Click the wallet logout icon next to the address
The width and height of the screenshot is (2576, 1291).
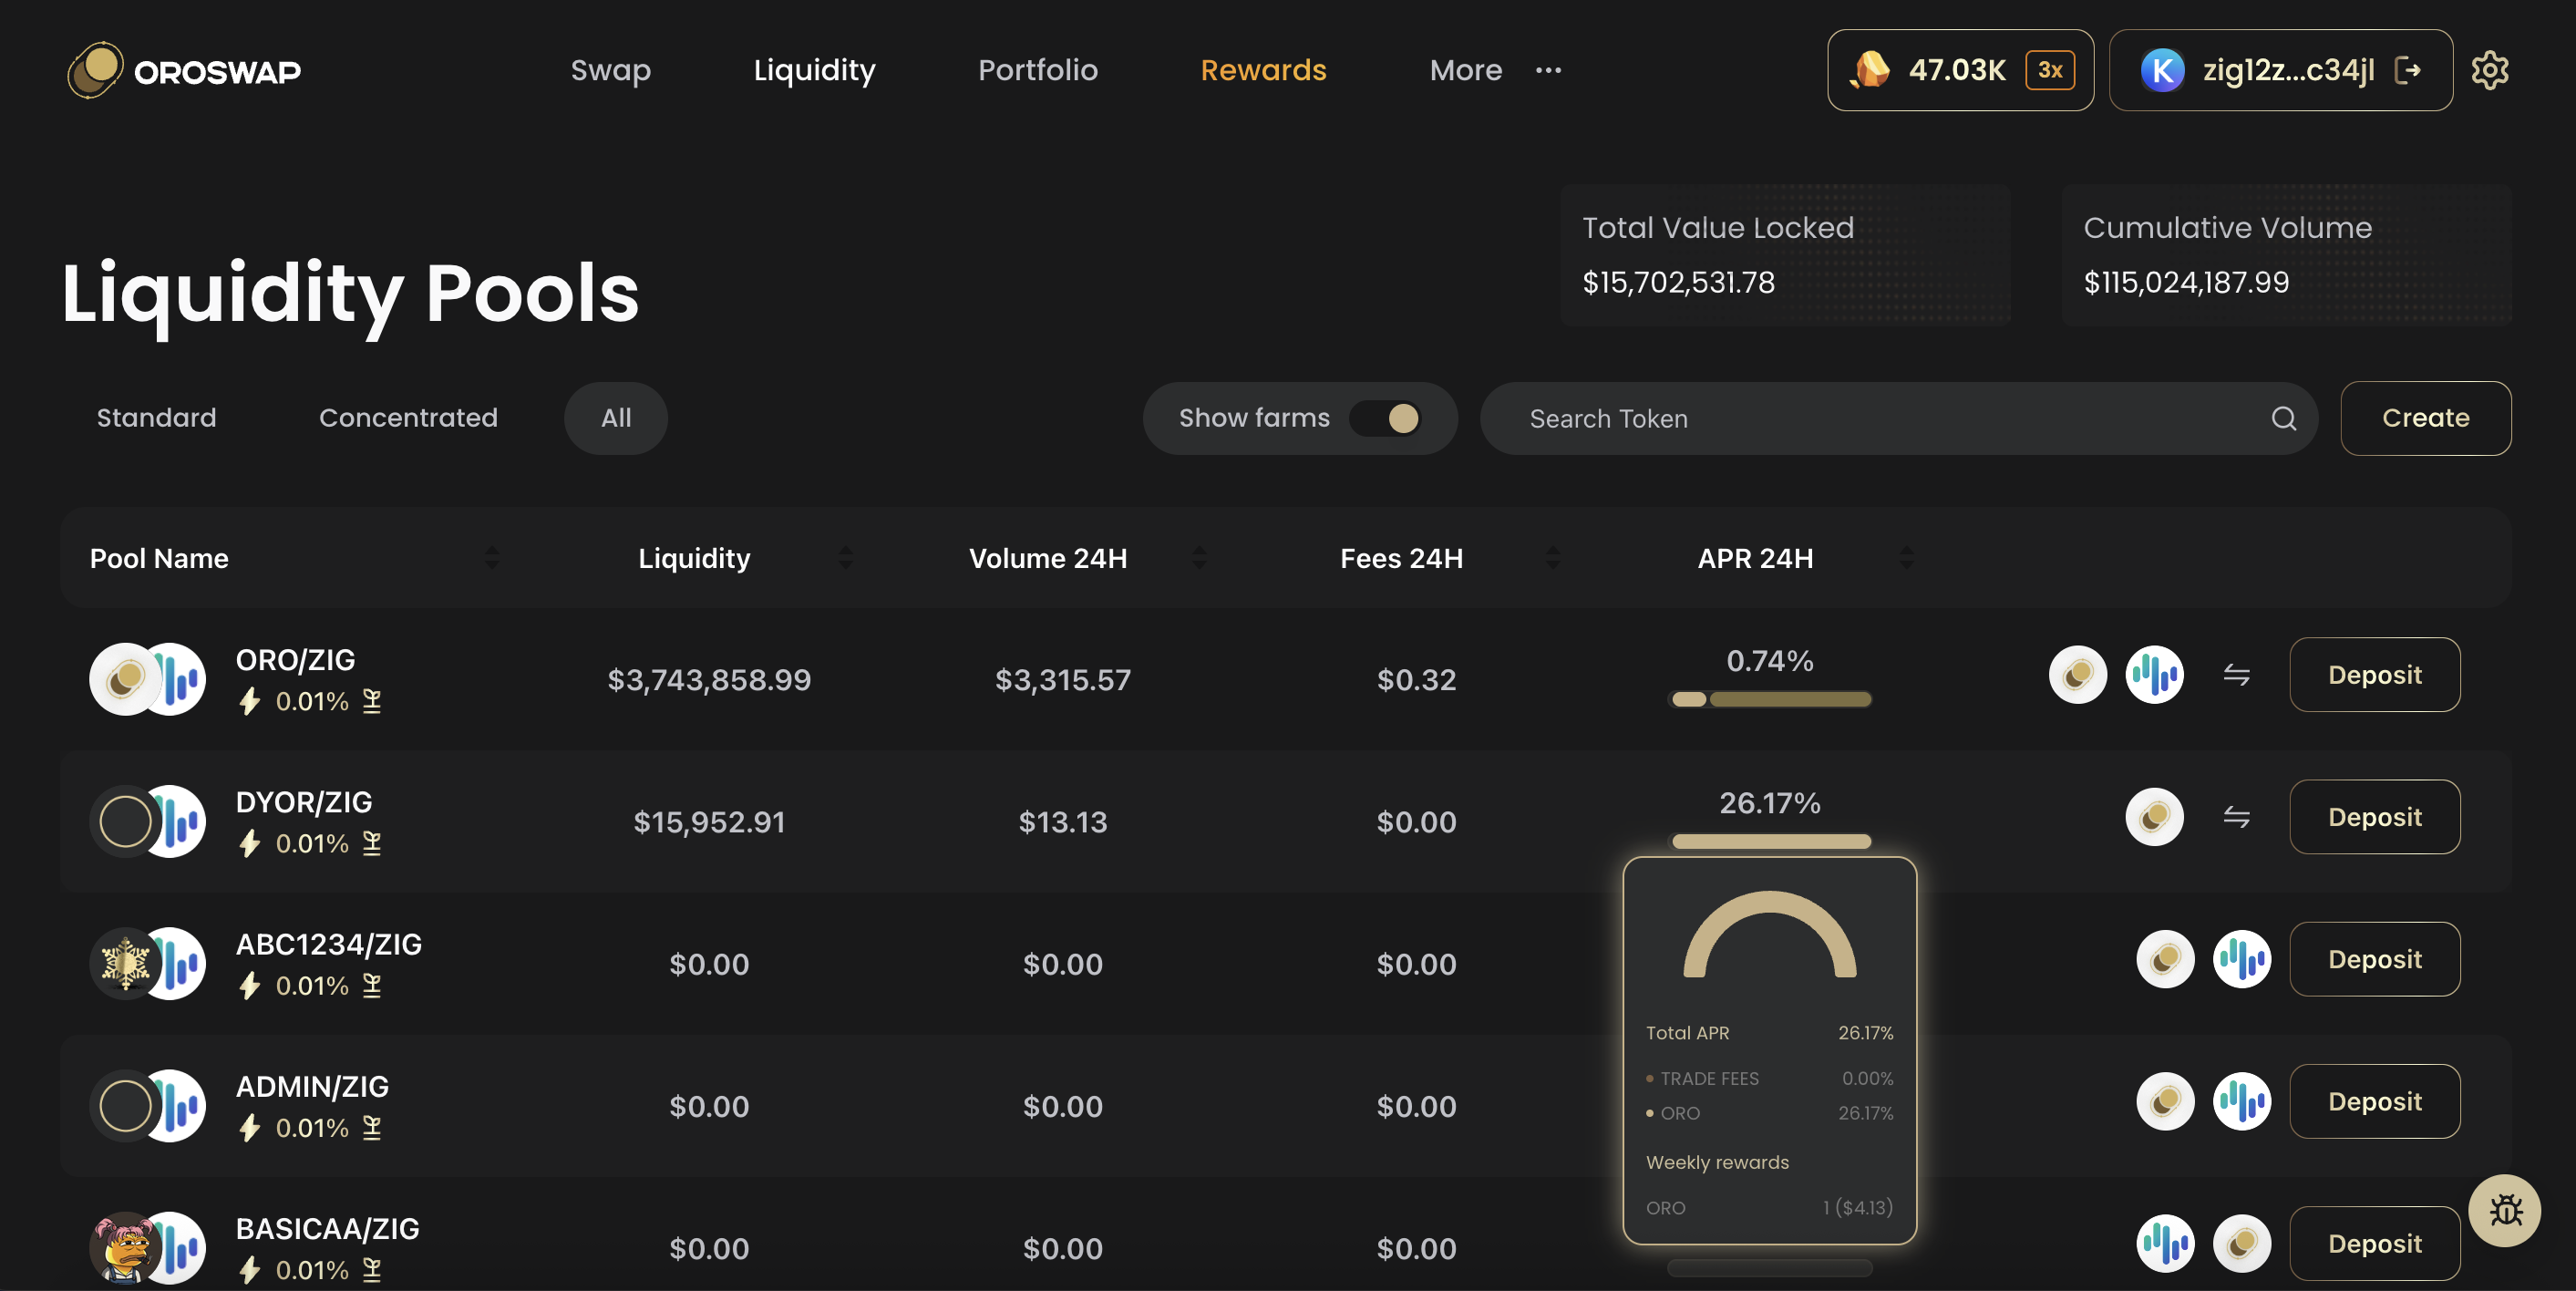point(2410,70)
